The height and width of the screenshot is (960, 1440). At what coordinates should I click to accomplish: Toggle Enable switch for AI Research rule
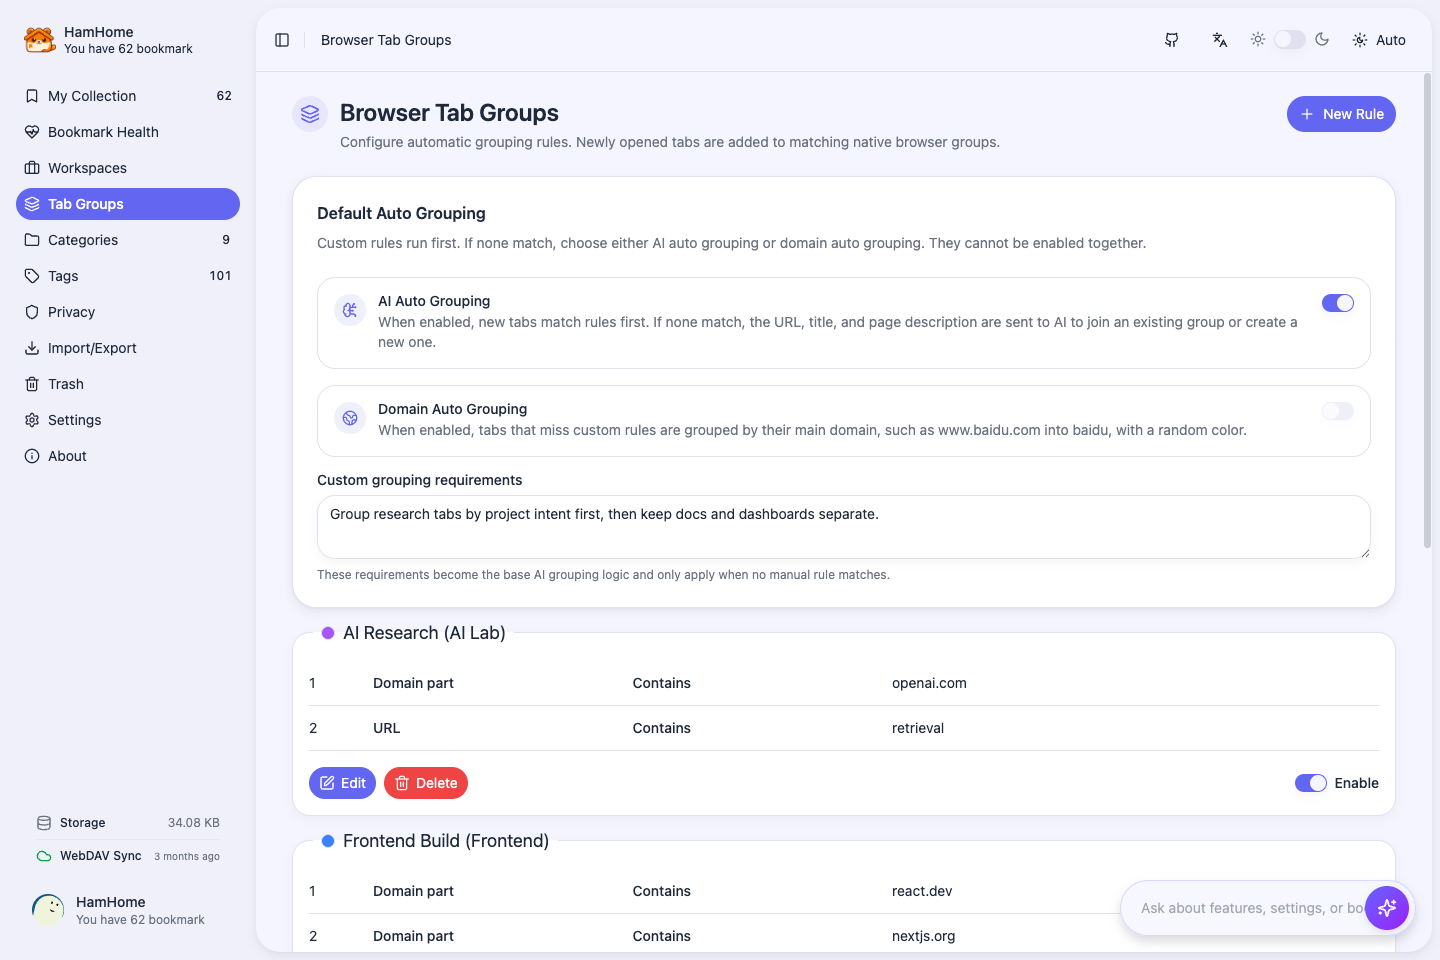click(x=1311, y=783)
